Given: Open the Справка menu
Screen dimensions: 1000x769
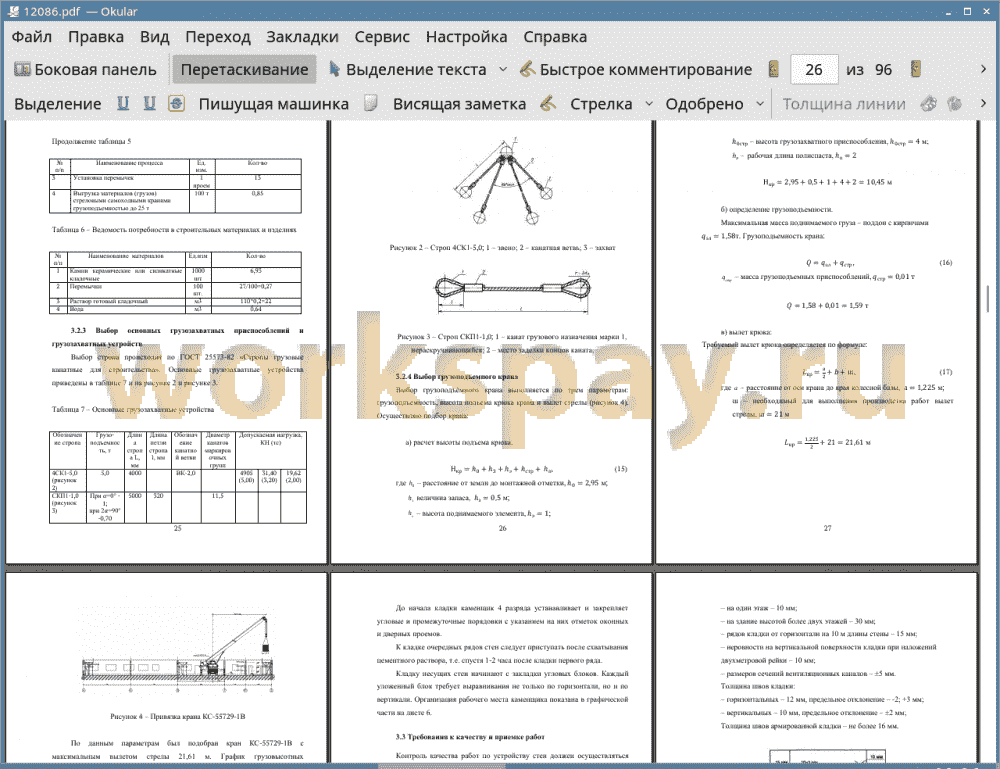Looking at the screenshot, I should pyautogui.click(x=555, y=37).
